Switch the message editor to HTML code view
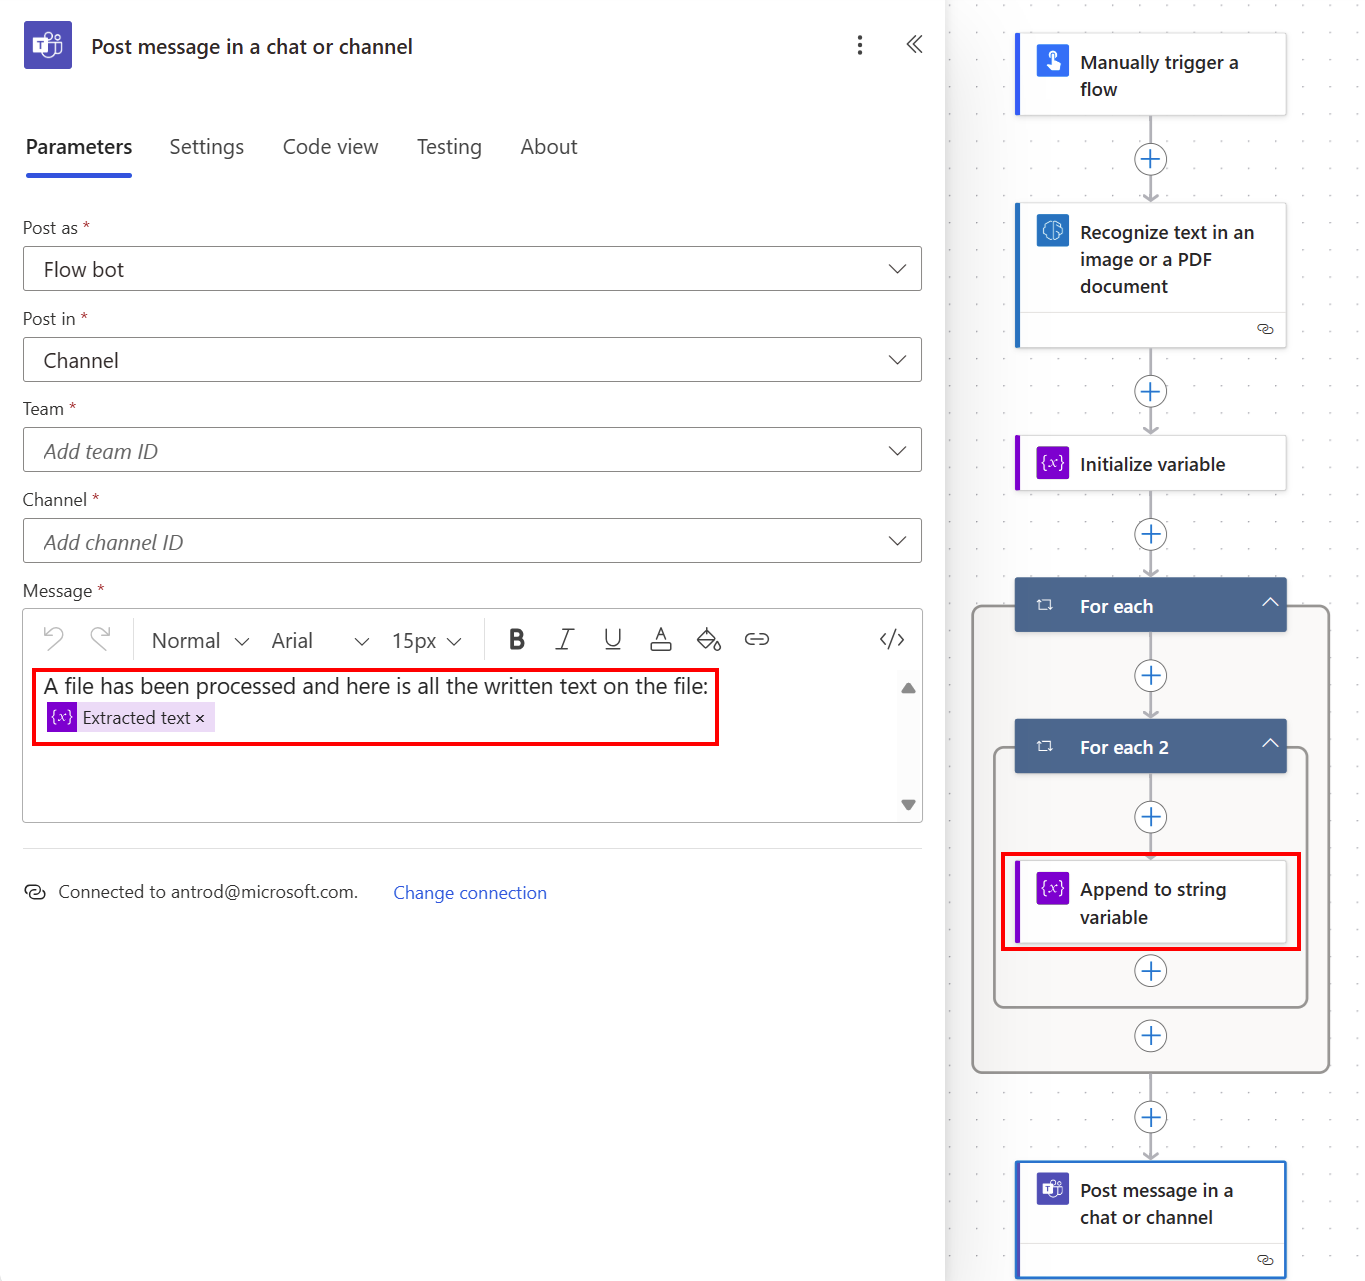The height and width of the screenshot is (1281, 1365). pos(891,639)
